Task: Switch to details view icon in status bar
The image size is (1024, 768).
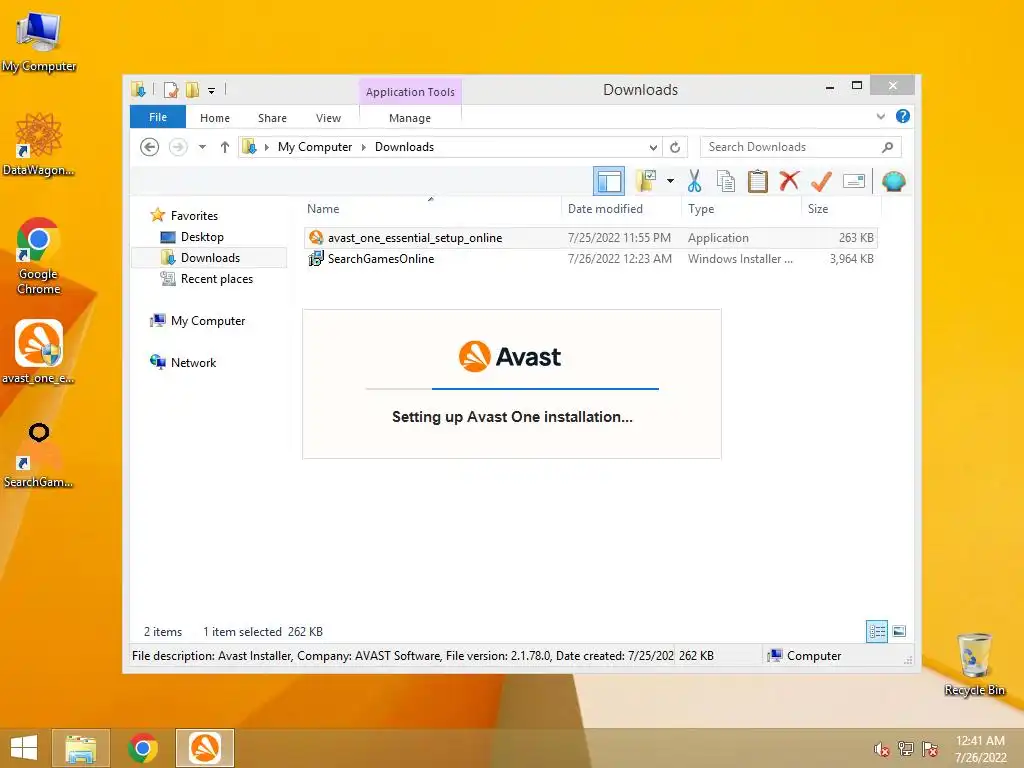Action: point(876,632)
